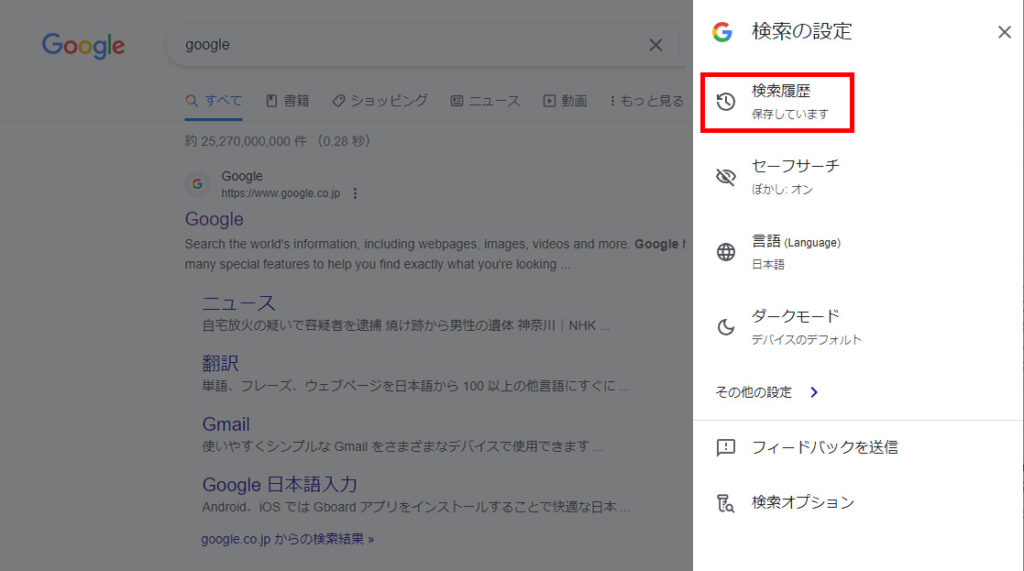Expand その他の設定 with chevron arrow
Screen dimensions: 1024x571
coord(814,393)
